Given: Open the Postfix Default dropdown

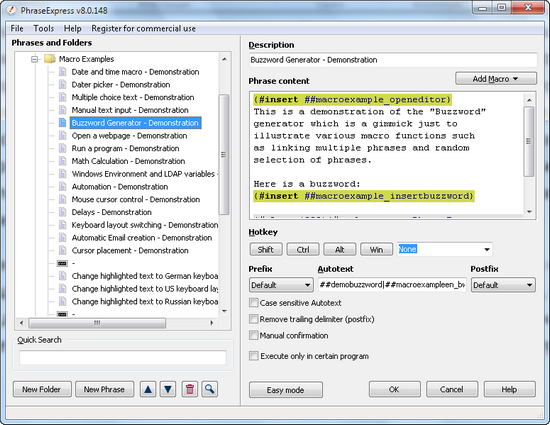Looking at the screenshot, I should point(503,285).
